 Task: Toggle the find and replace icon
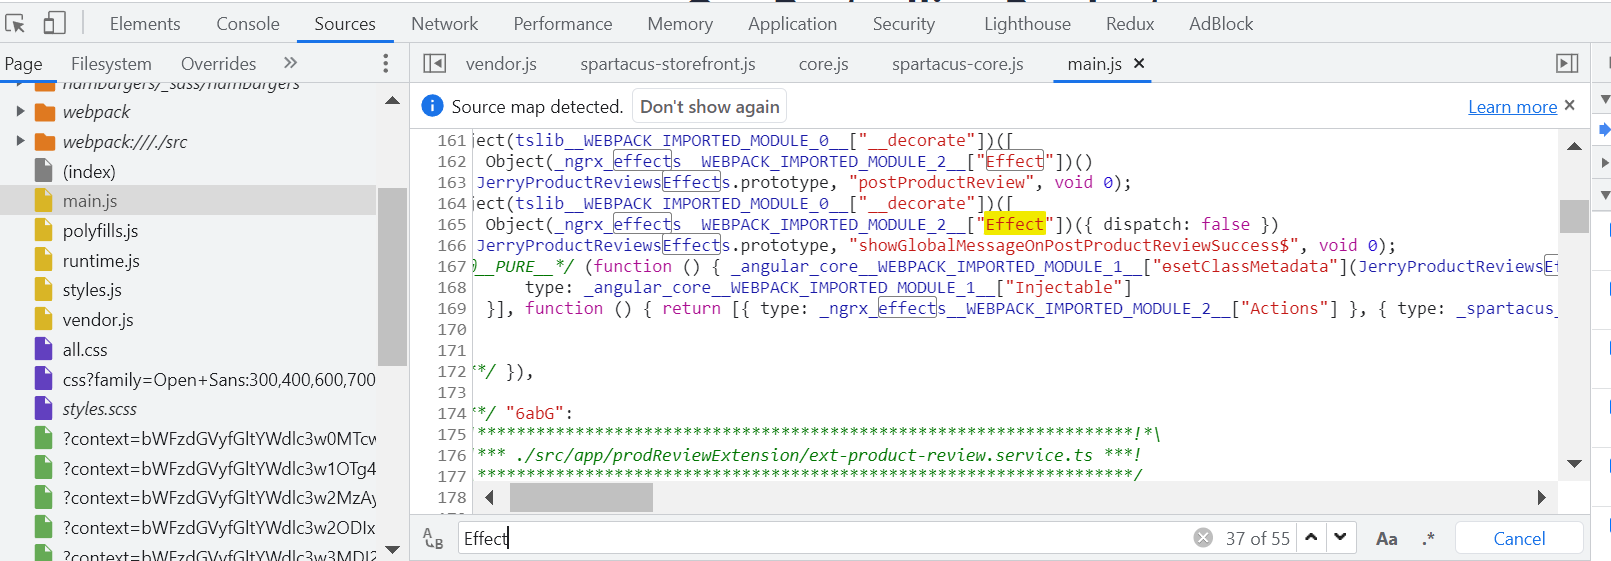coord(433,538)
